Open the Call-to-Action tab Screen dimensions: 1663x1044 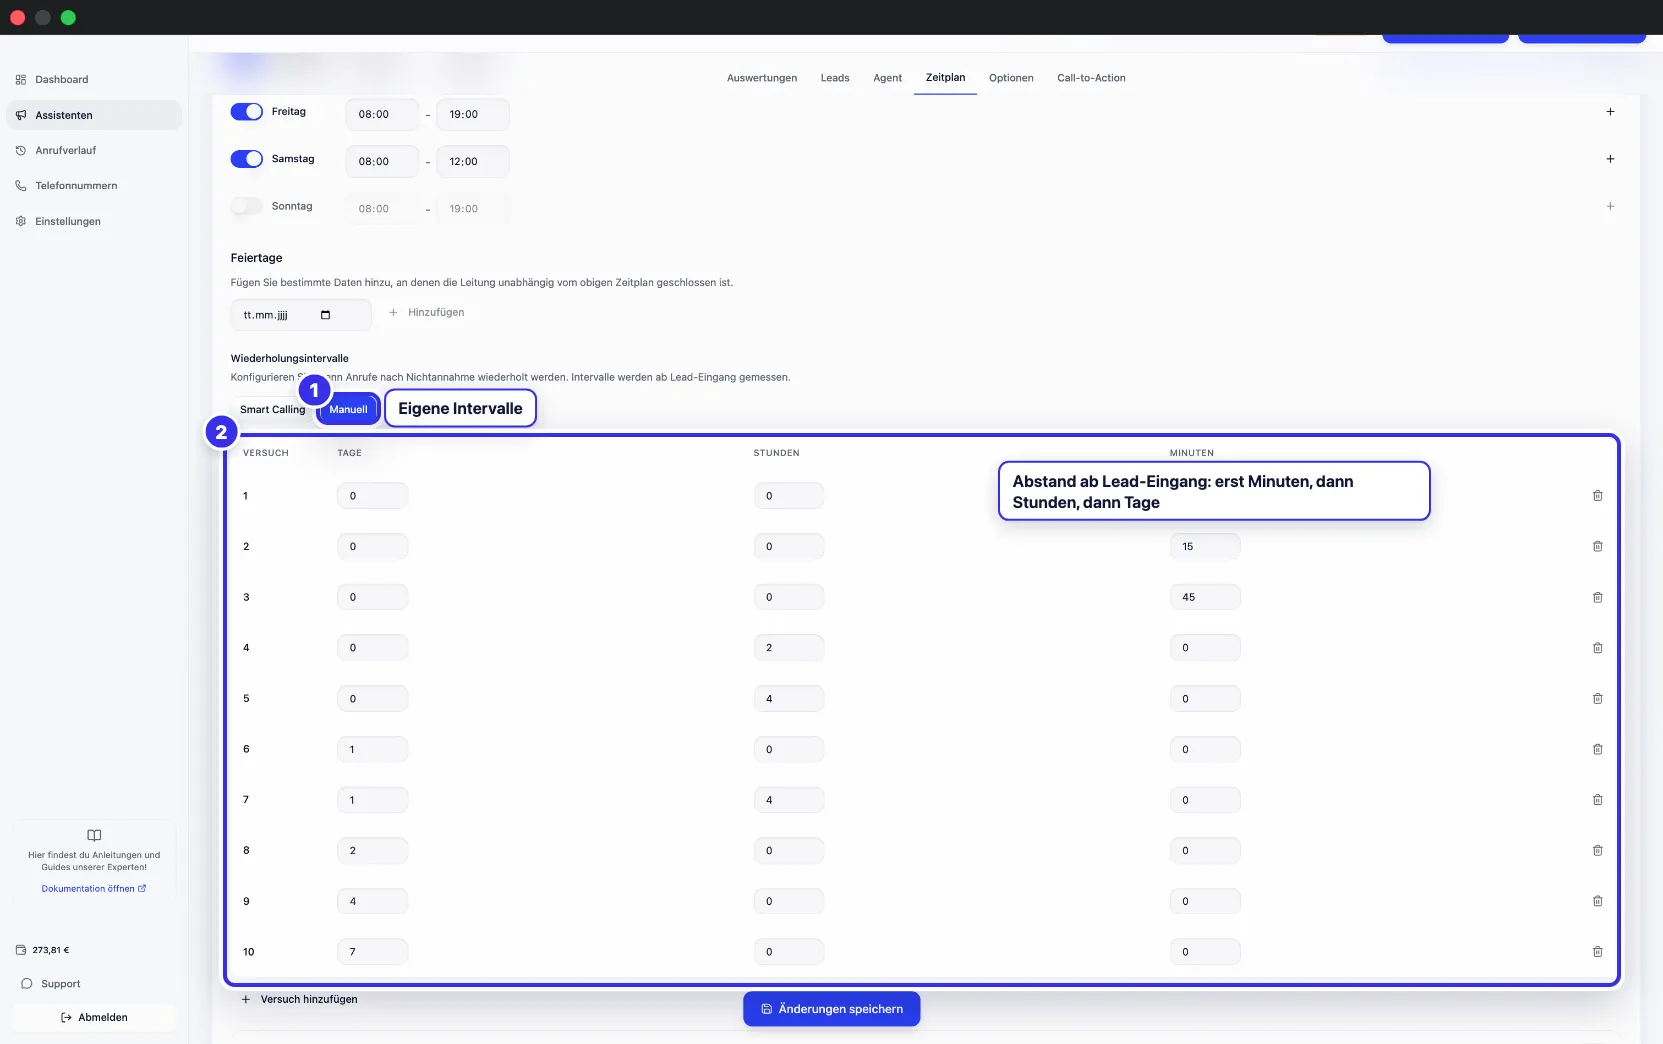pos(1091,78)
